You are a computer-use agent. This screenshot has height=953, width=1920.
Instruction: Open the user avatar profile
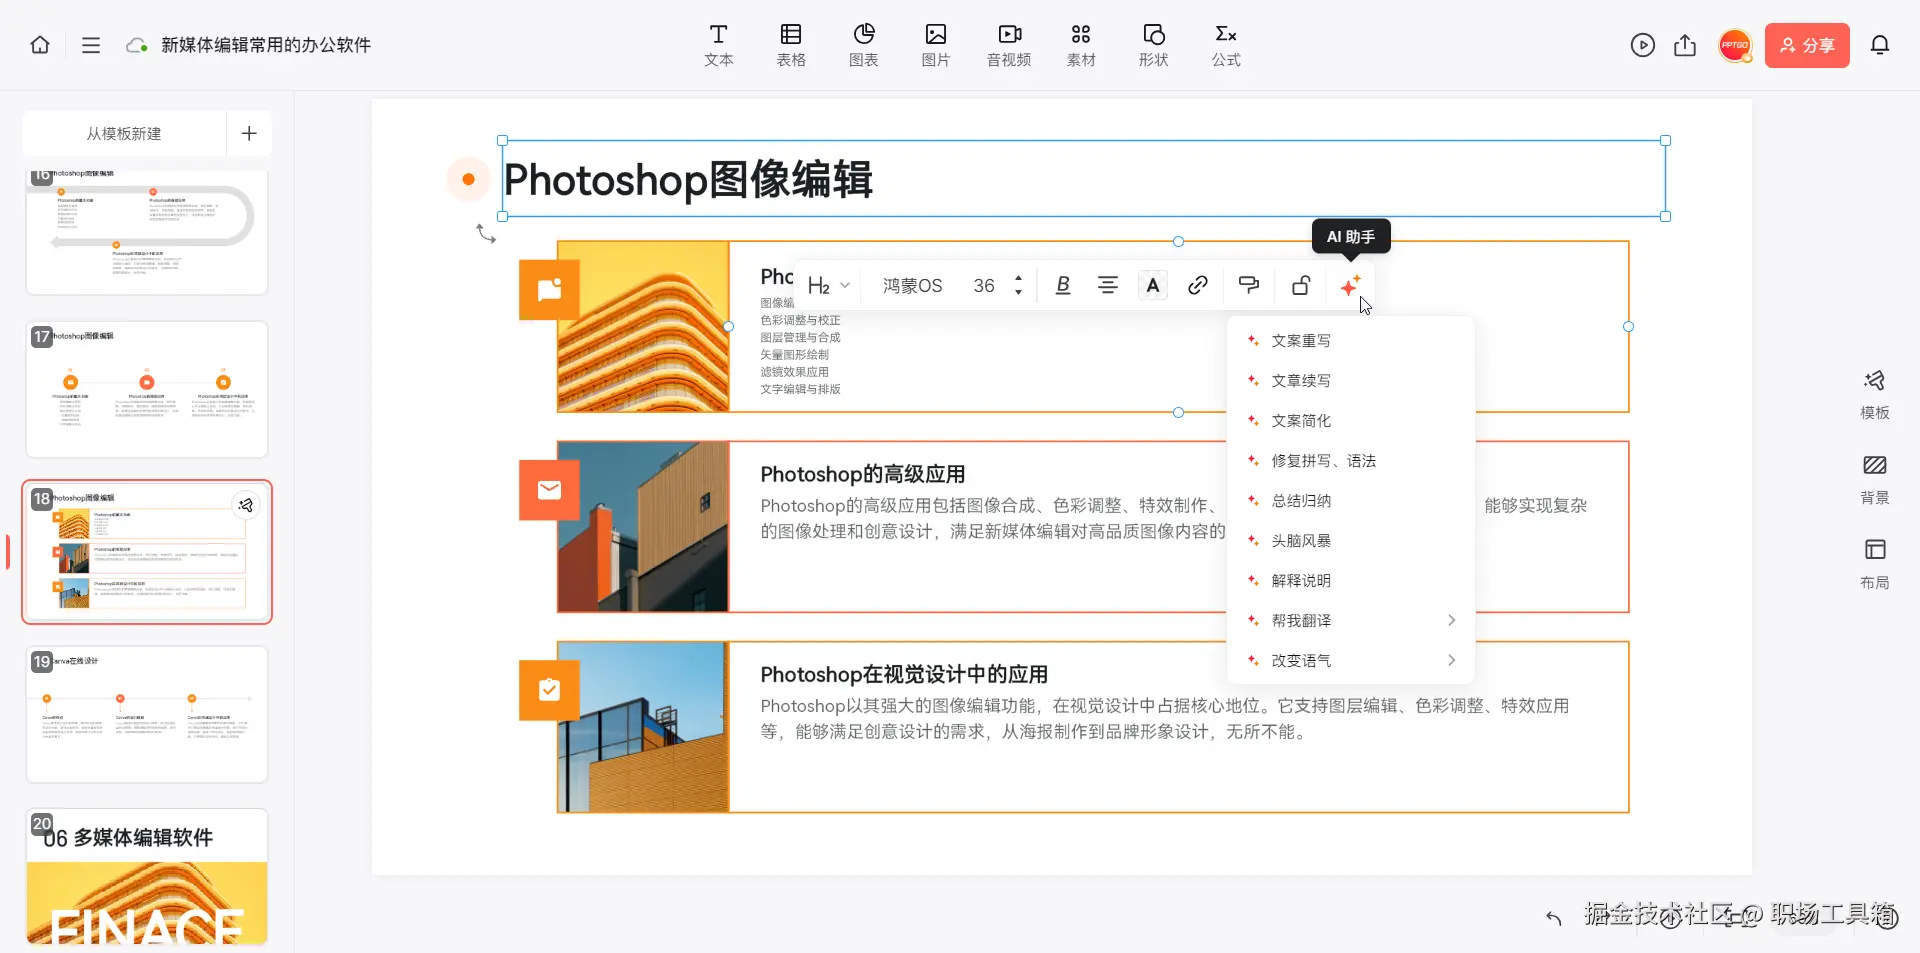tap(1735, 45)
